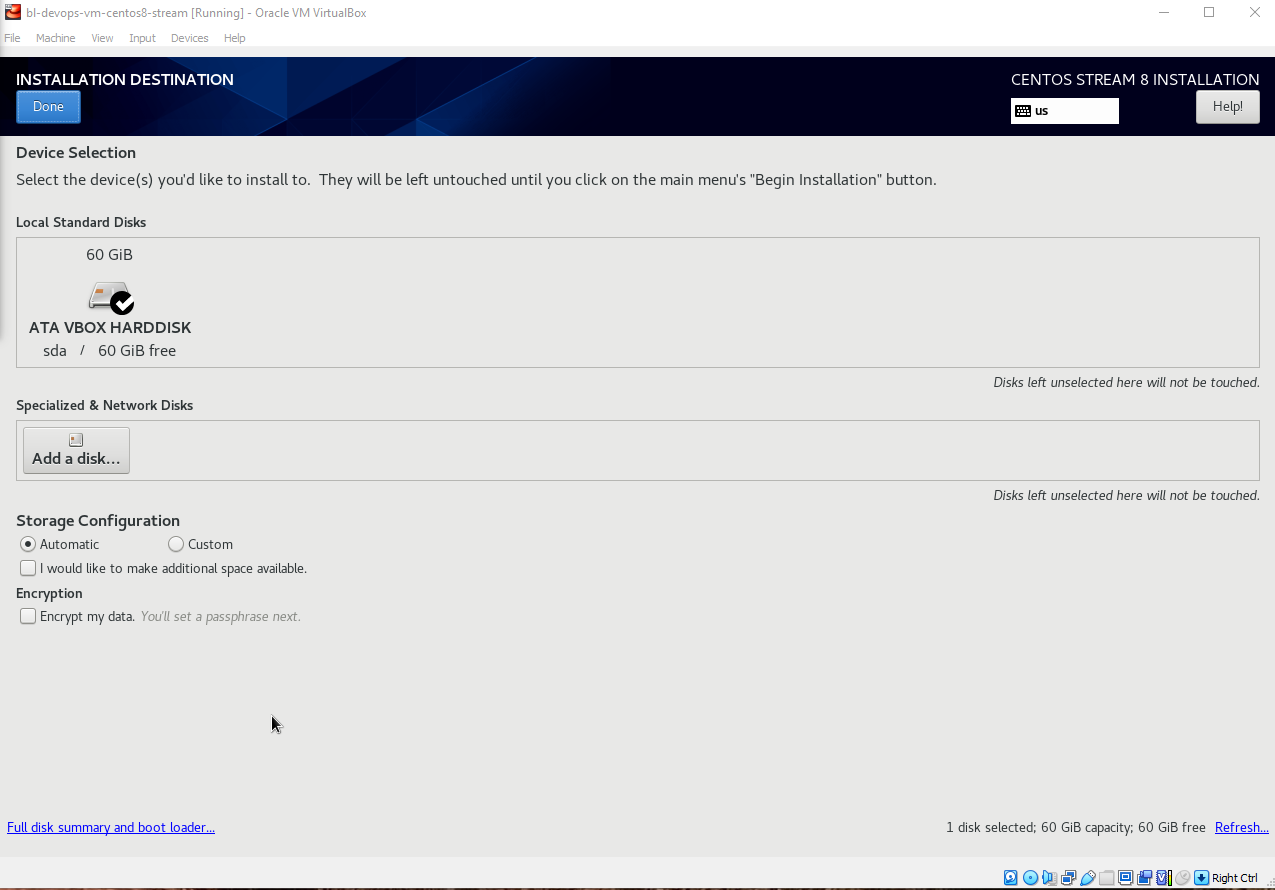1275x890 pixels.
Task: Open audio settings status icon
Action: pos(1049,878)
